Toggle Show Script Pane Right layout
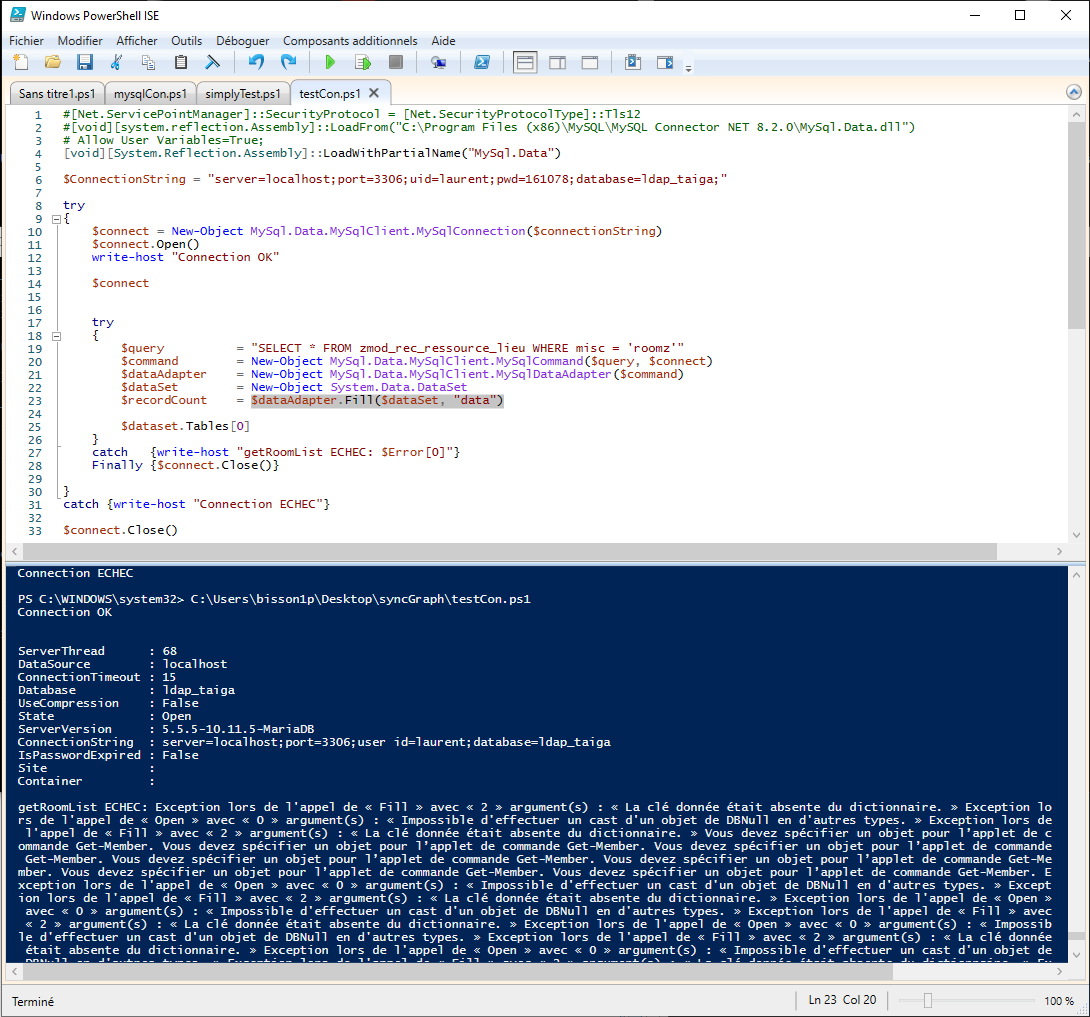1090x1017 pixels. tap(557, 63)
